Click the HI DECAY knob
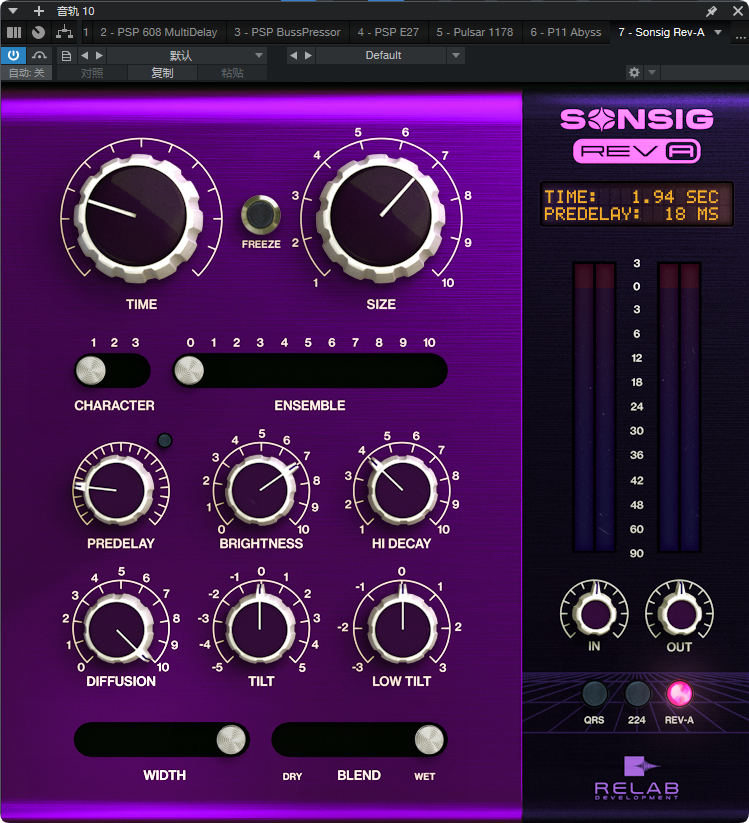Image resolution: width=749 pixels, height=823 pixels. tap(403, 490)
